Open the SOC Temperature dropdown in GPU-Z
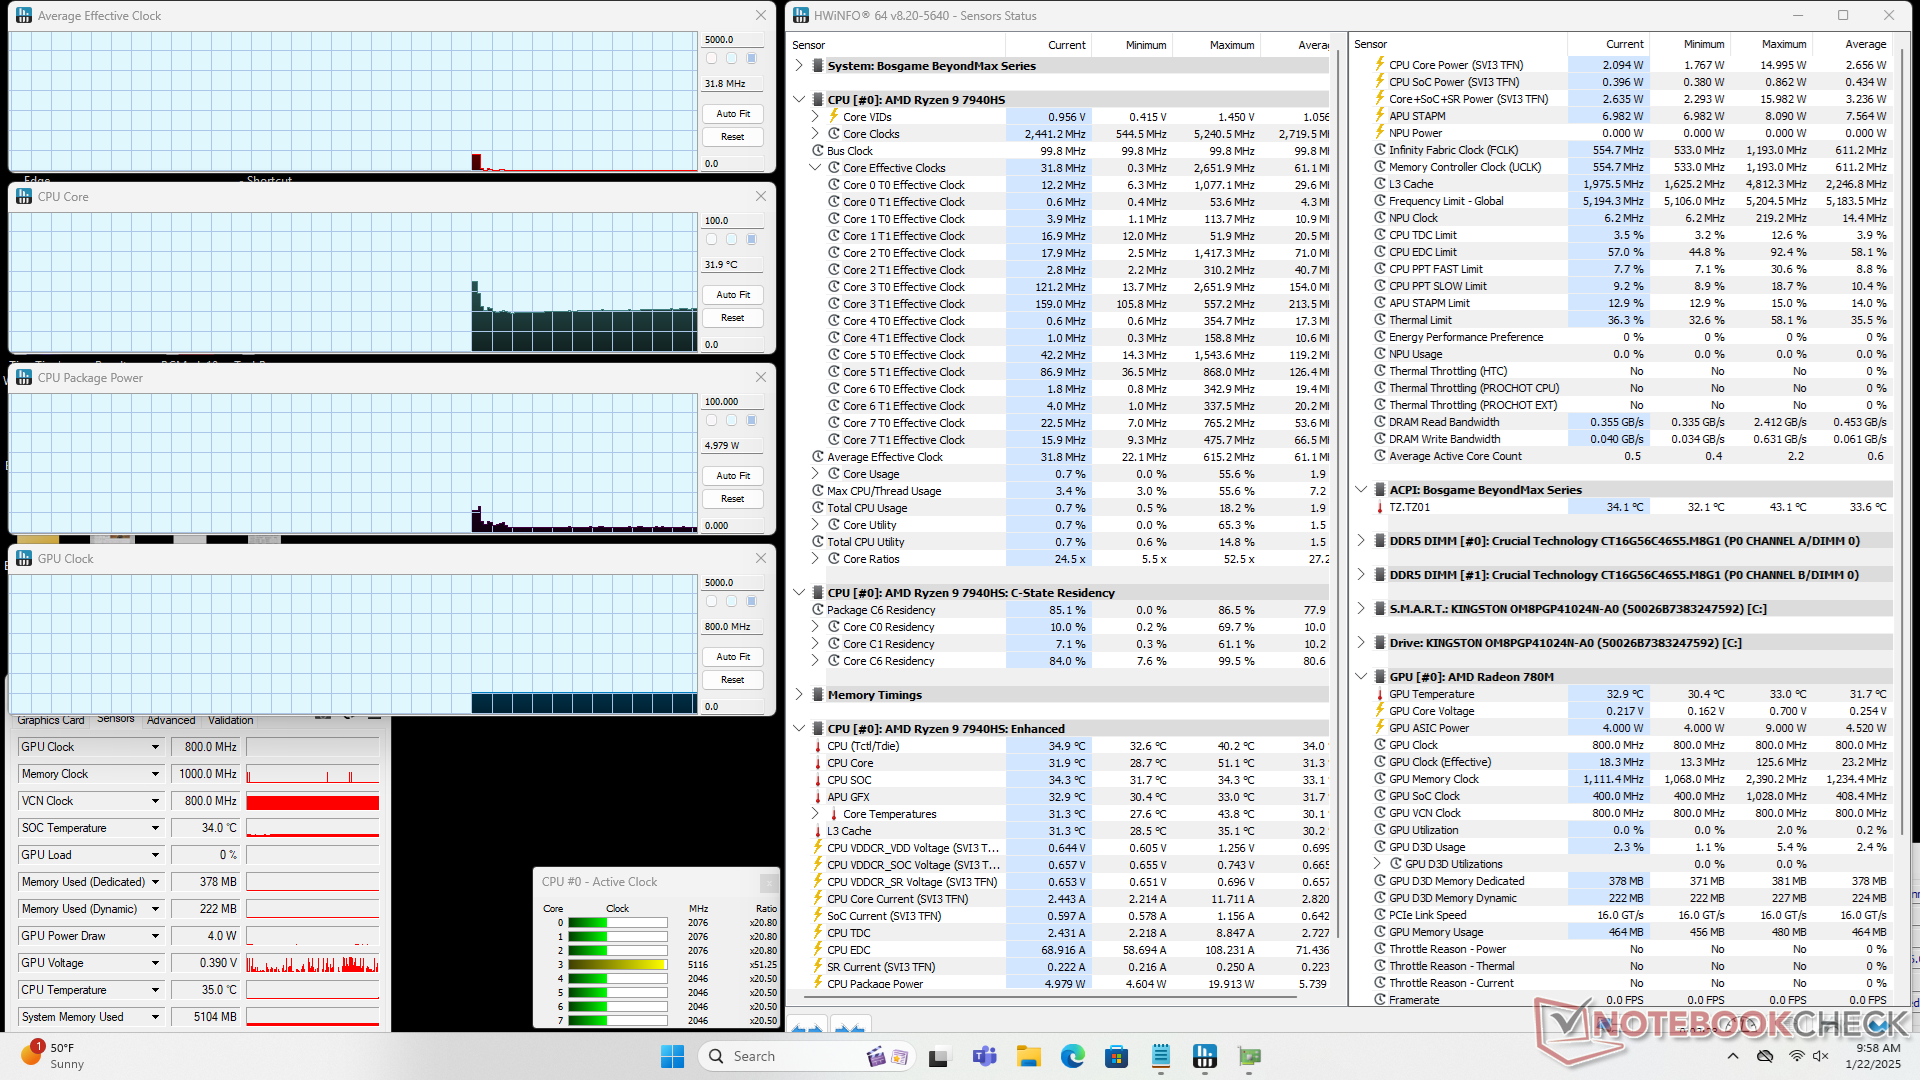 pos(155,828)
